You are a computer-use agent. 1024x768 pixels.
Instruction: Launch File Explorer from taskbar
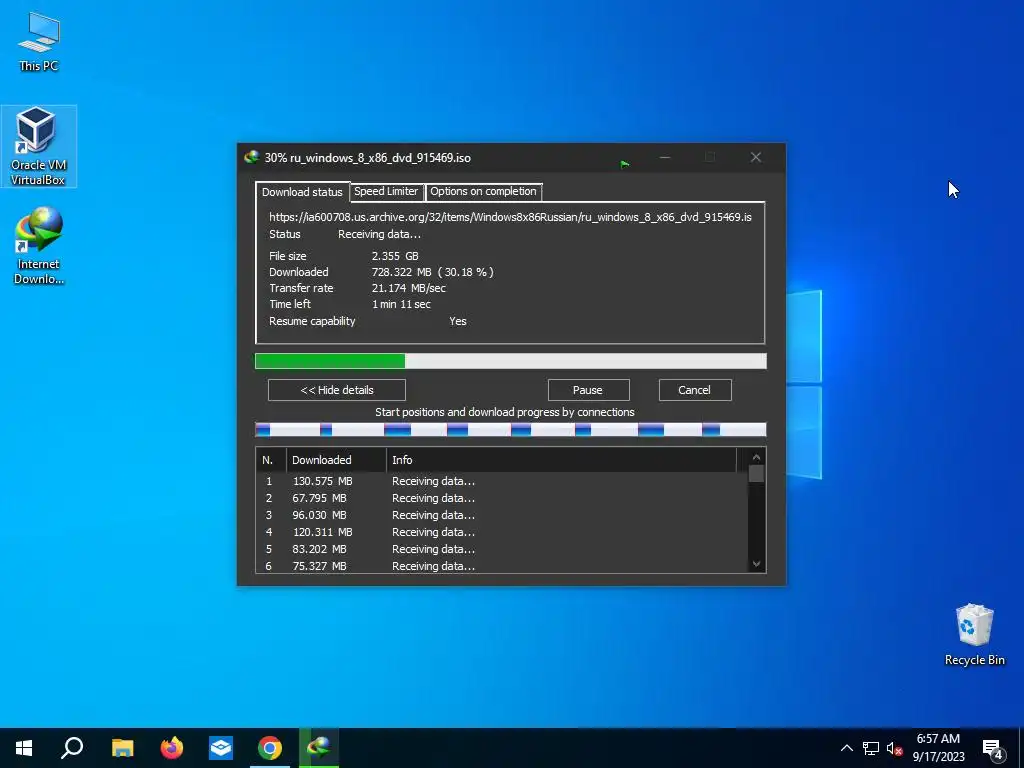[x=122, y=748]
